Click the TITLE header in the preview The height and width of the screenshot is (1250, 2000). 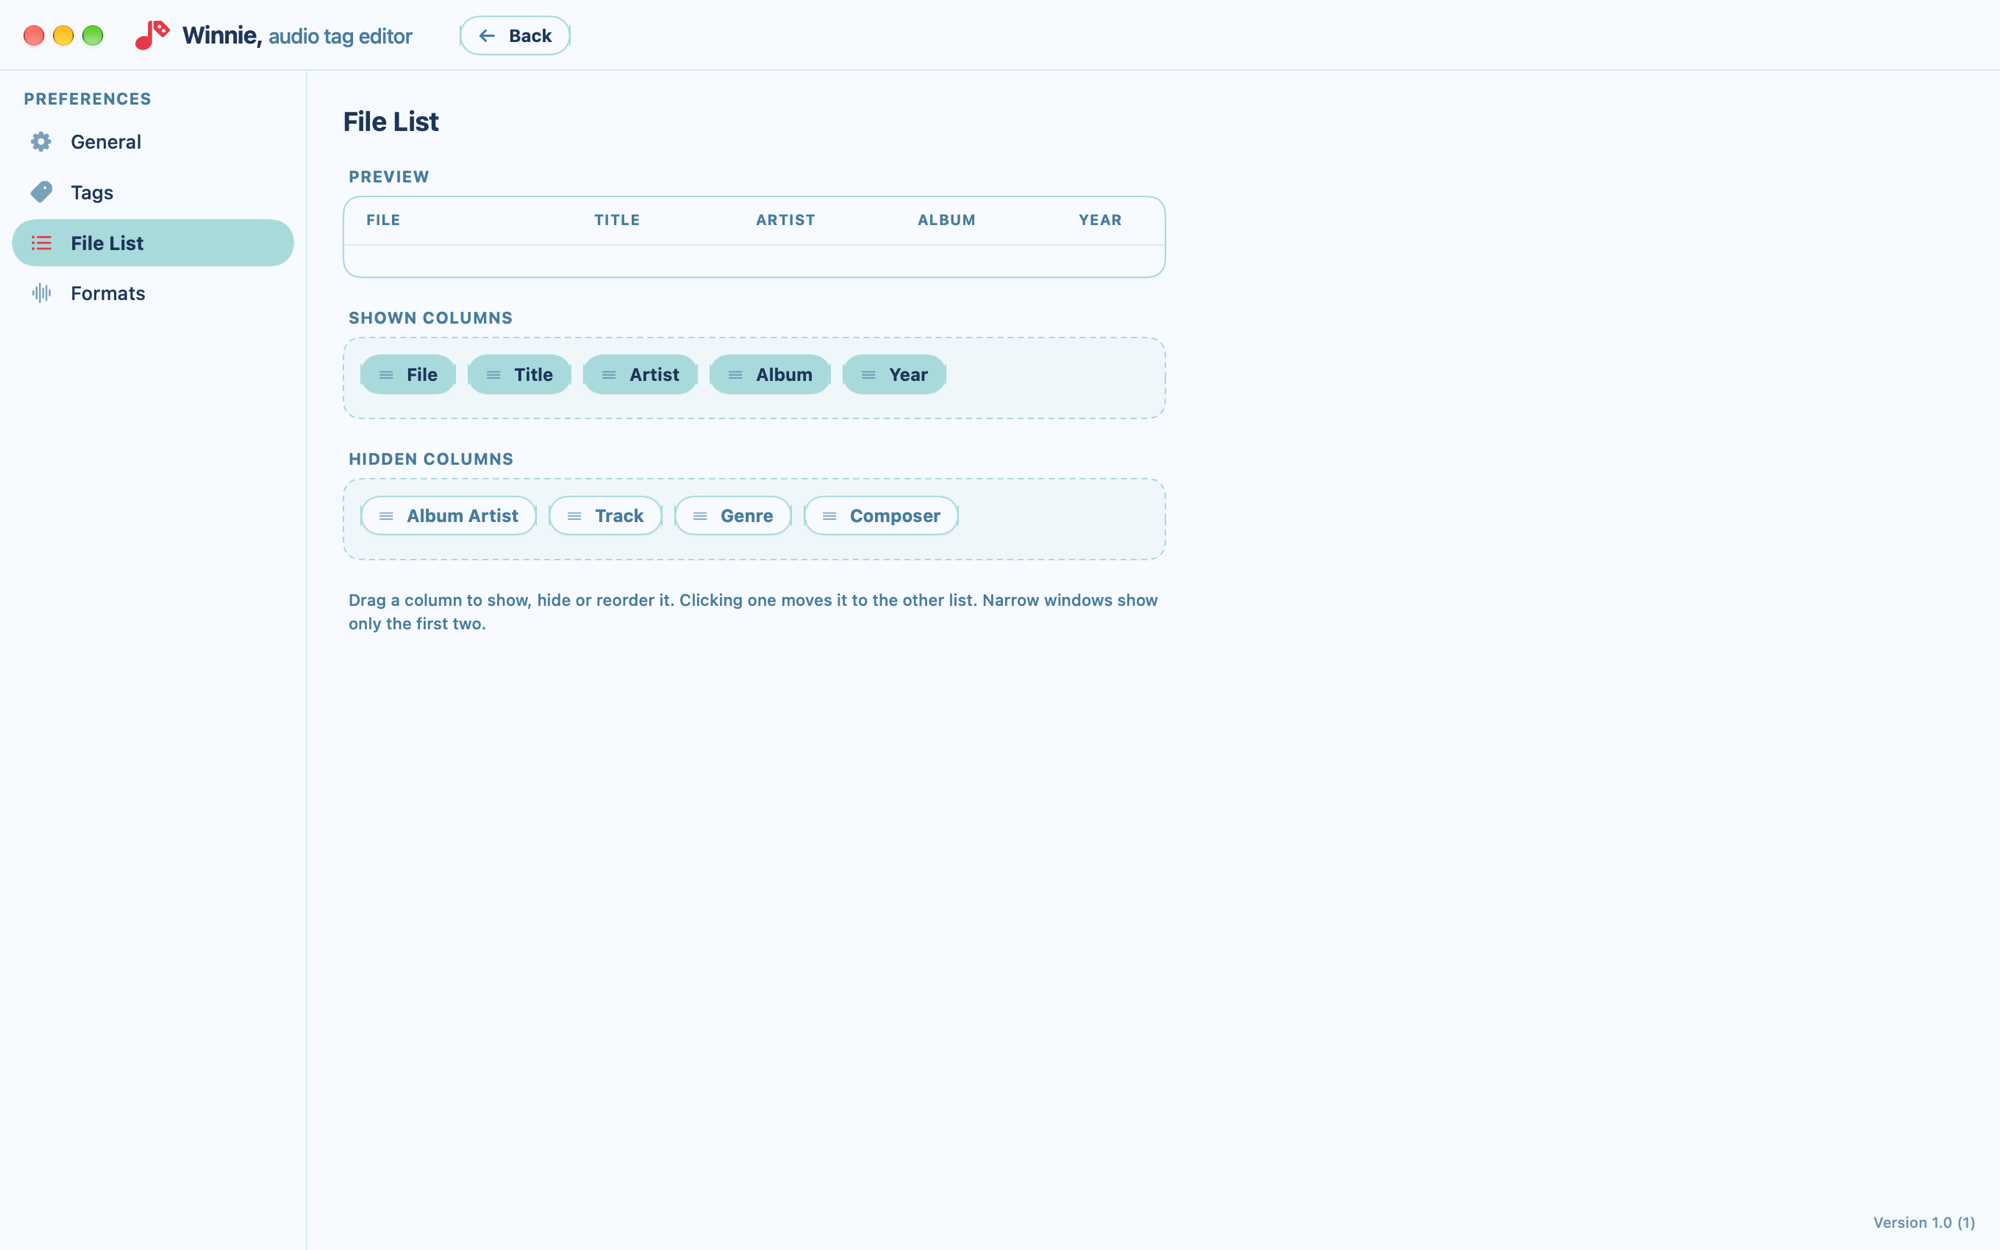[617, 220]
